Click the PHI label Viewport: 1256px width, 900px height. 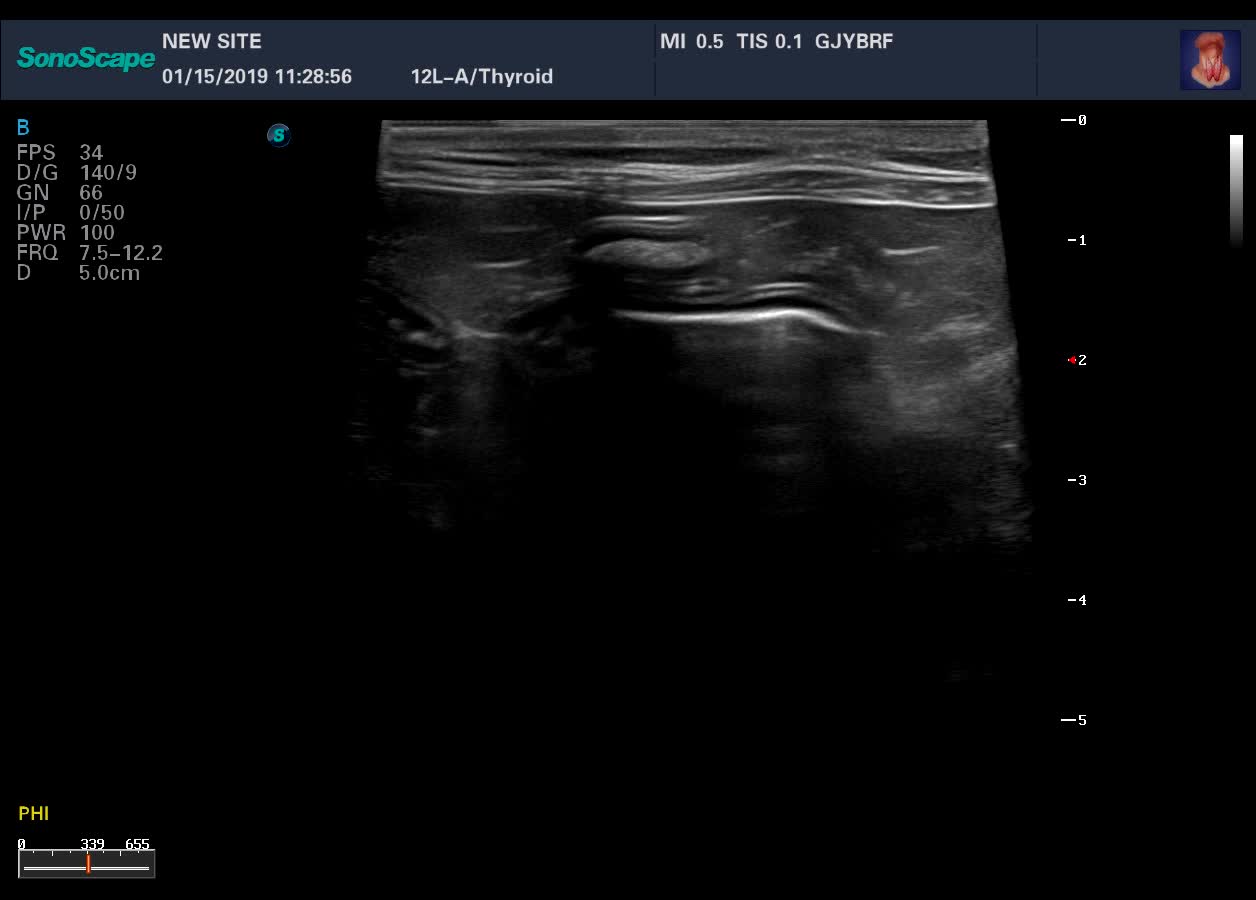pyautogui.click(x=33, y=814)
